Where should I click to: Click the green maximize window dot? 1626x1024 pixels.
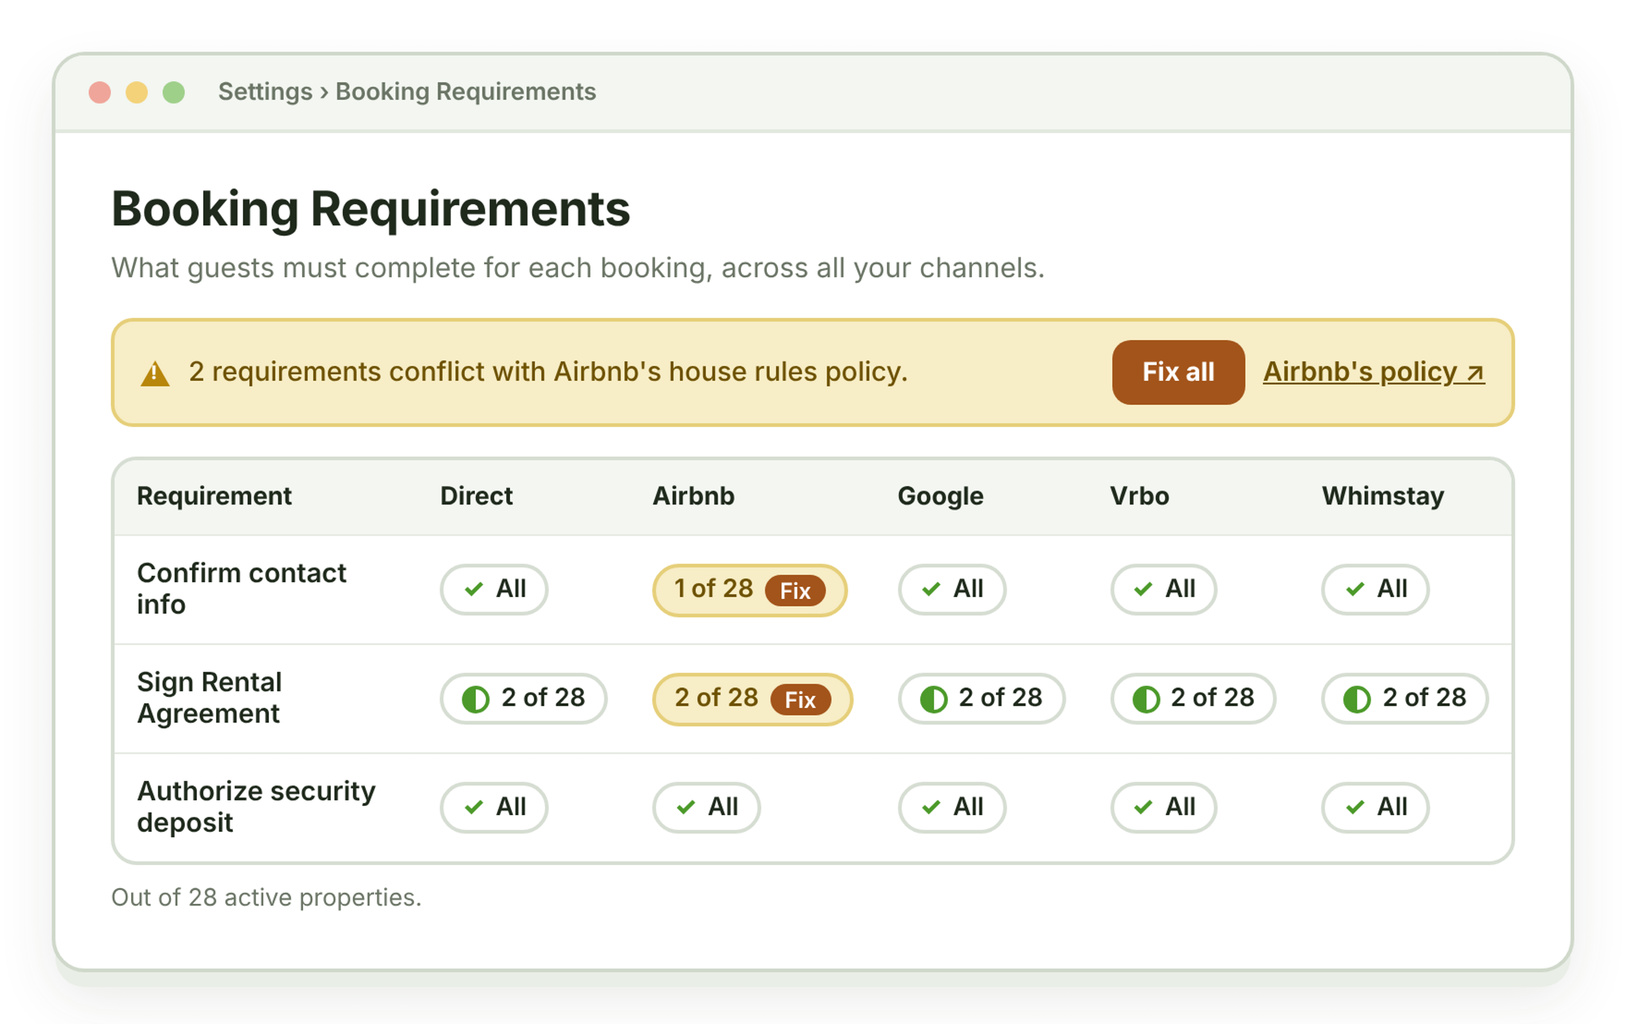(x=174, y=92)
